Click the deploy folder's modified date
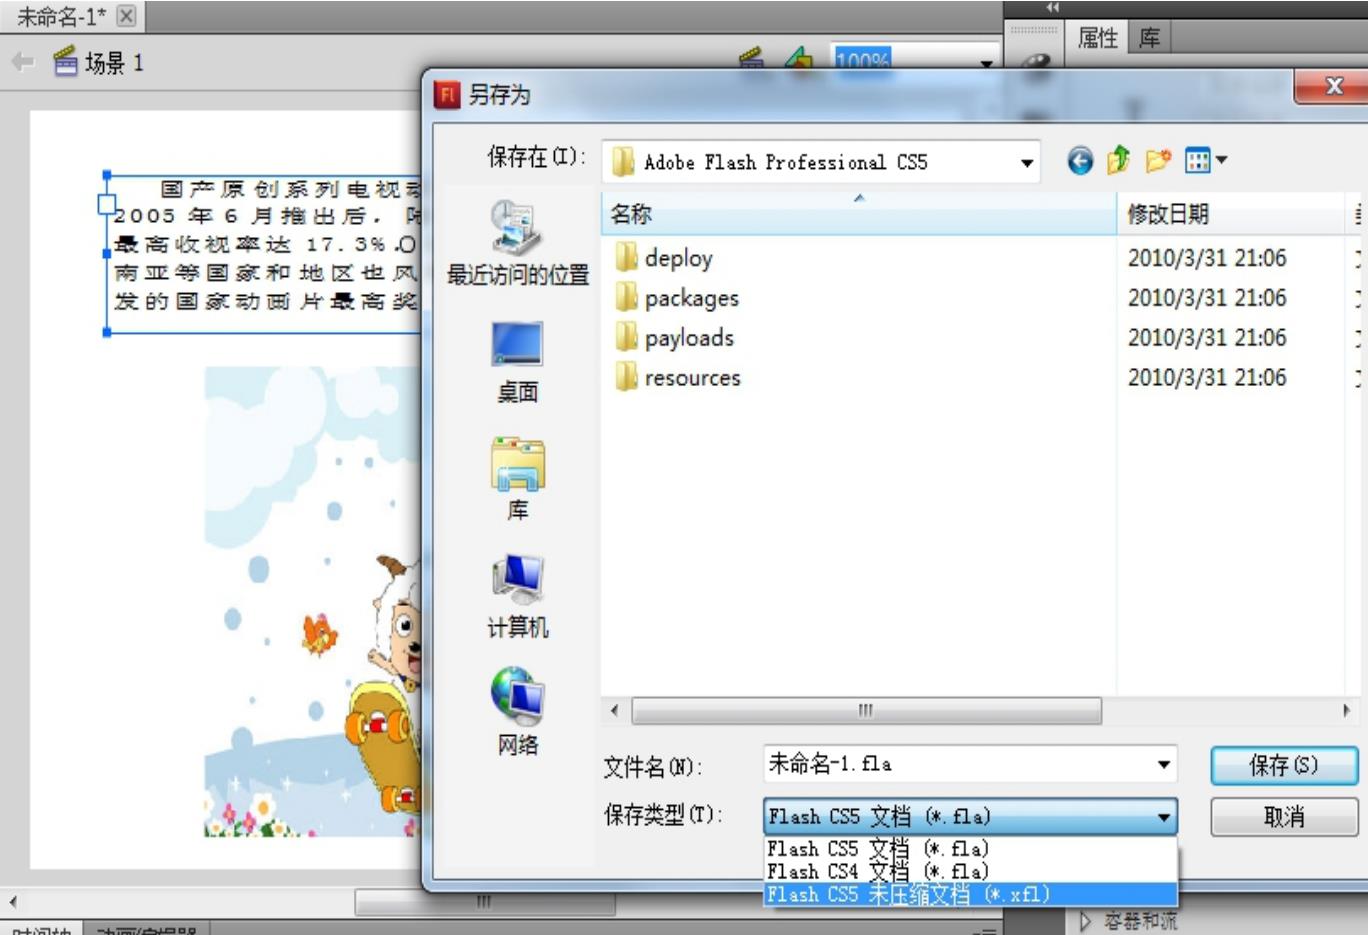Image resolution: width=1368 pixels, height=935 pixels. (x=1207, y=258)
